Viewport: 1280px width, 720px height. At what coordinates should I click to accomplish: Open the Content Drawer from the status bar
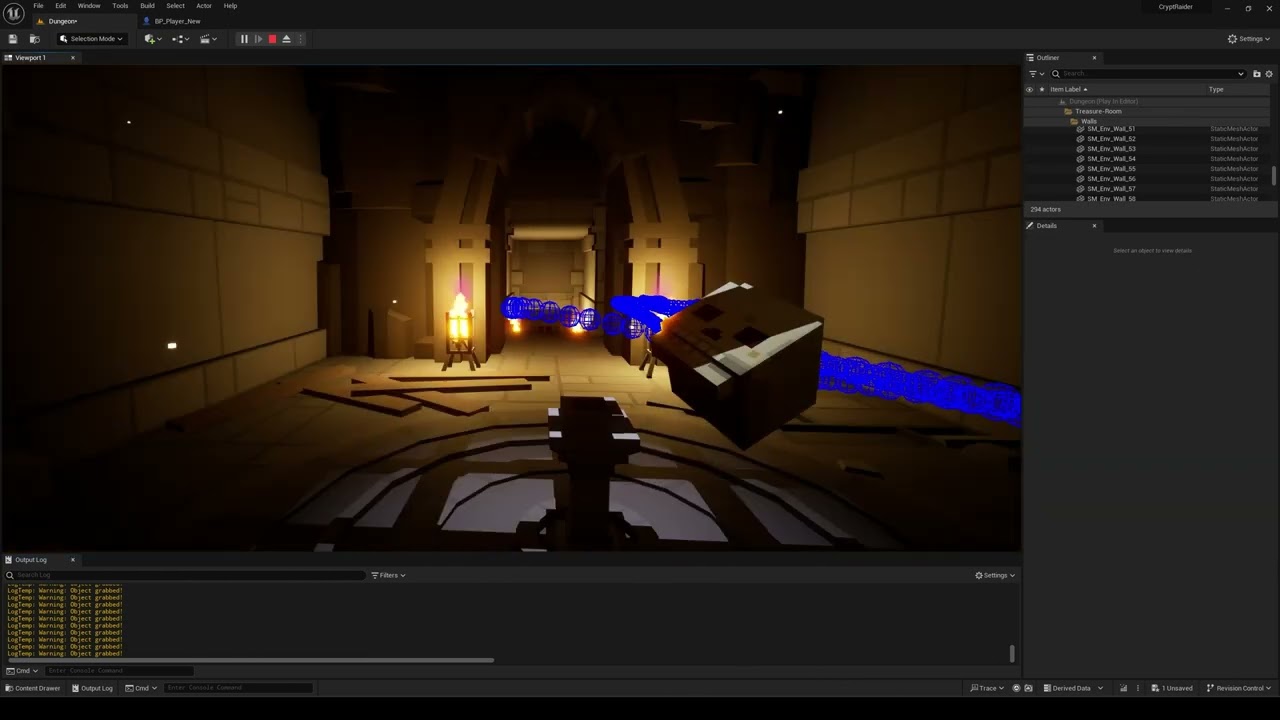pyautogui.click(x=32, y=688)
